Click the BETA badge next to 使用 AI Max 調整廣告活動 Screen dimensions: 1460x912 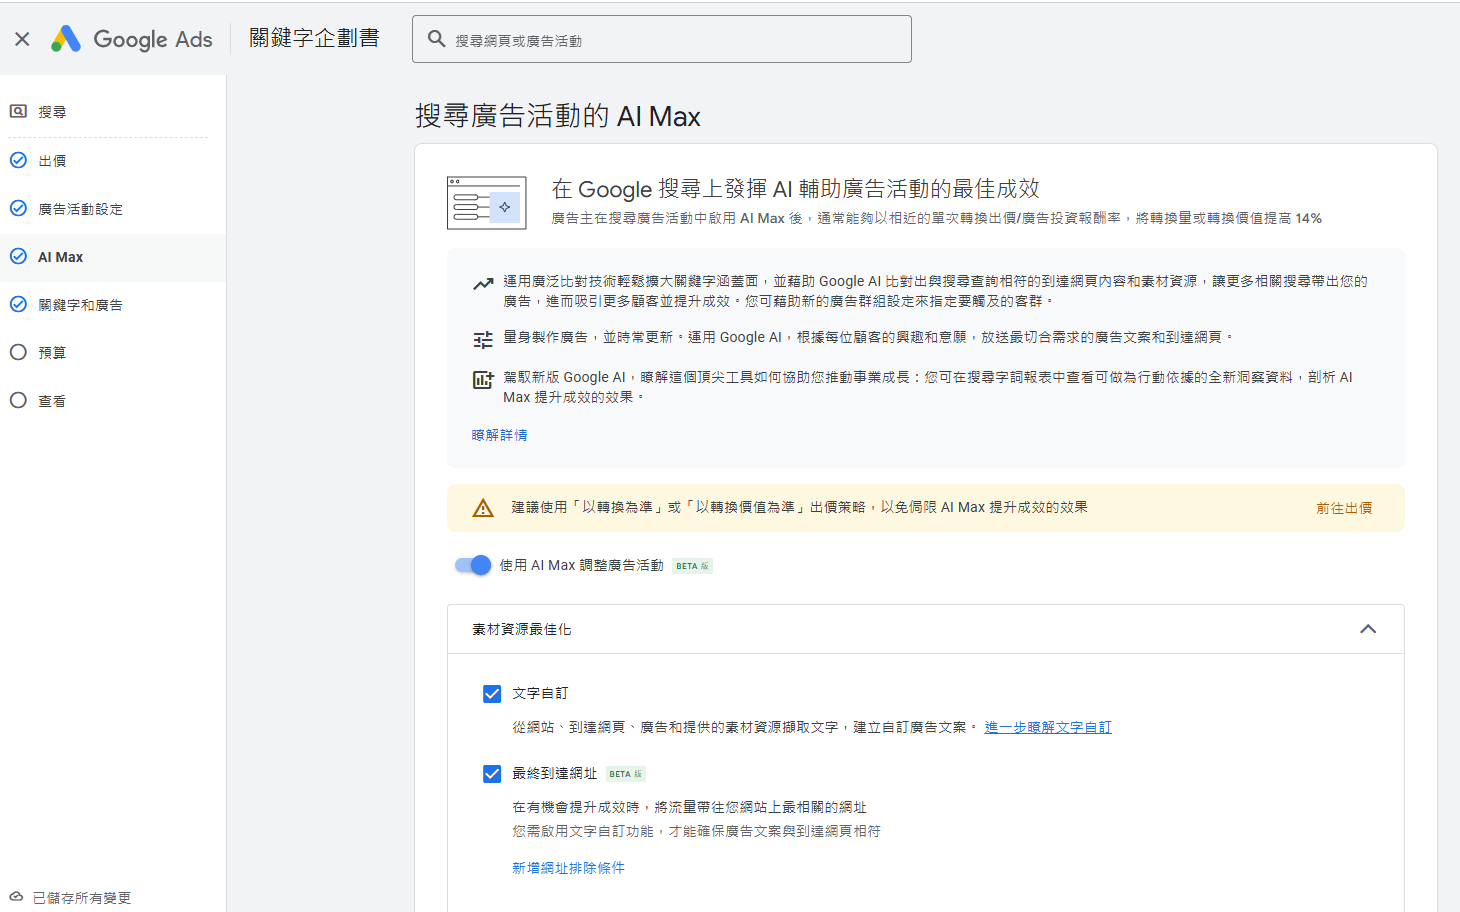692,566
